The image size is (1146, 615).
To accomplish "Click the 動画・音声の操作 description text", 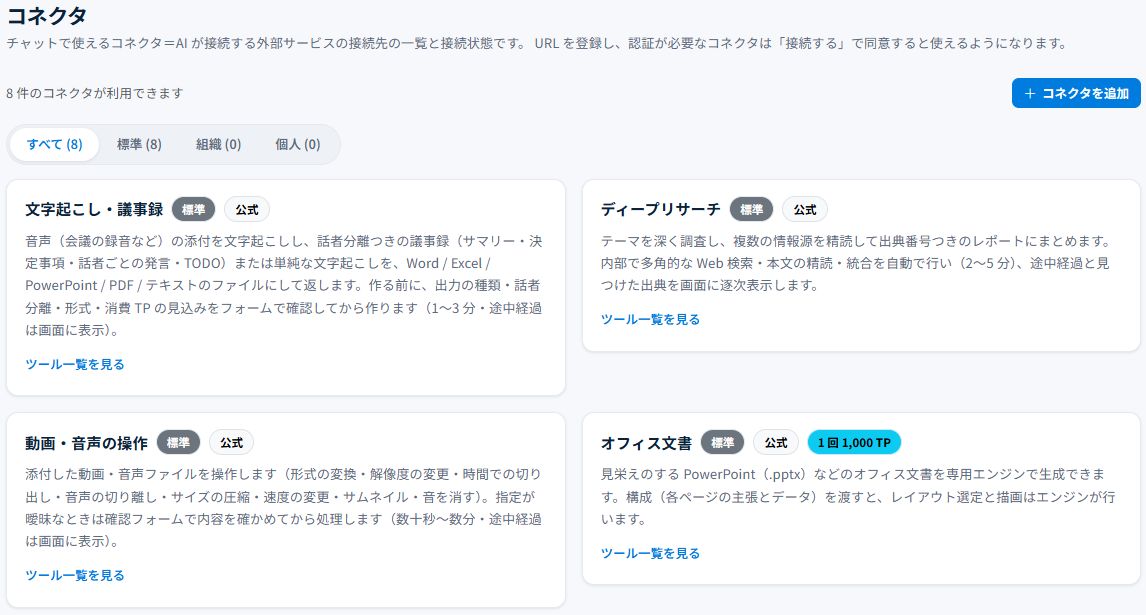I will click(x=284, y=508).
